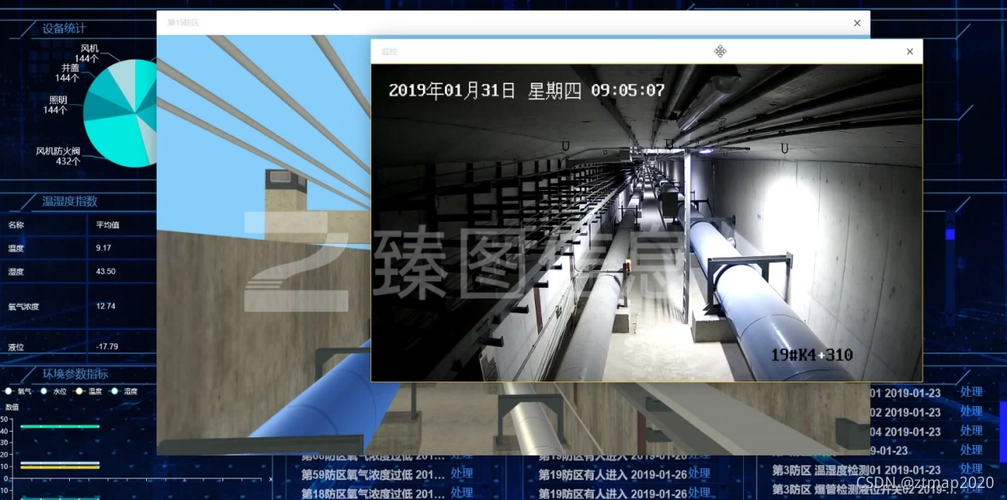Click the 名称 column header
This screenshot has width=1007, height=500.
point(15,225)
